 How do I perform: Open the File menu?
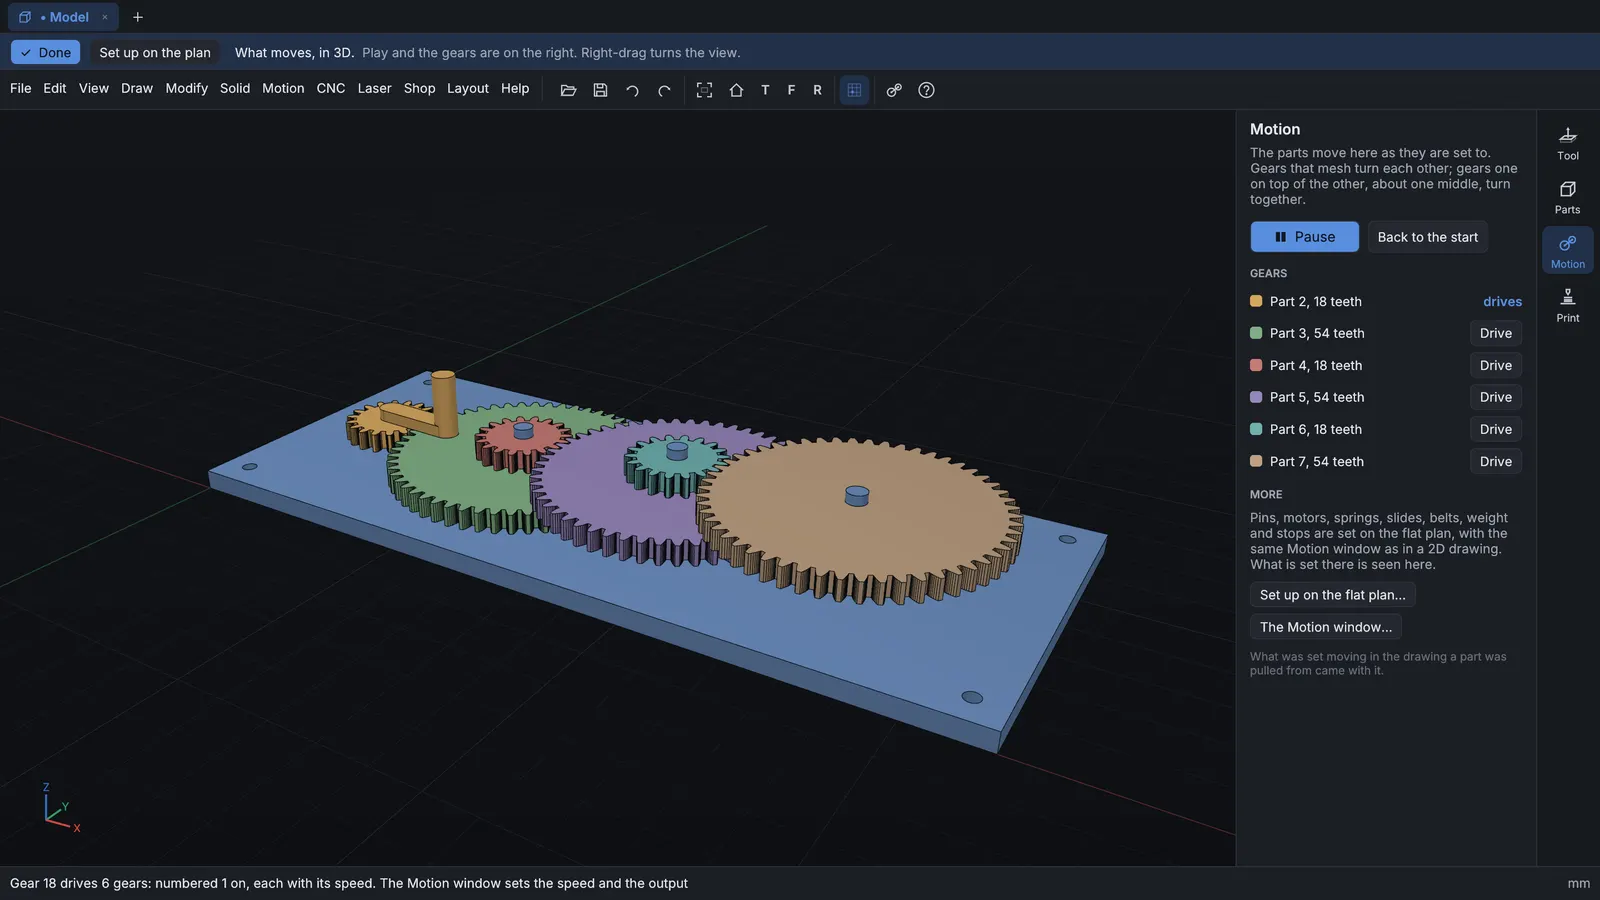tap(21, 88)
